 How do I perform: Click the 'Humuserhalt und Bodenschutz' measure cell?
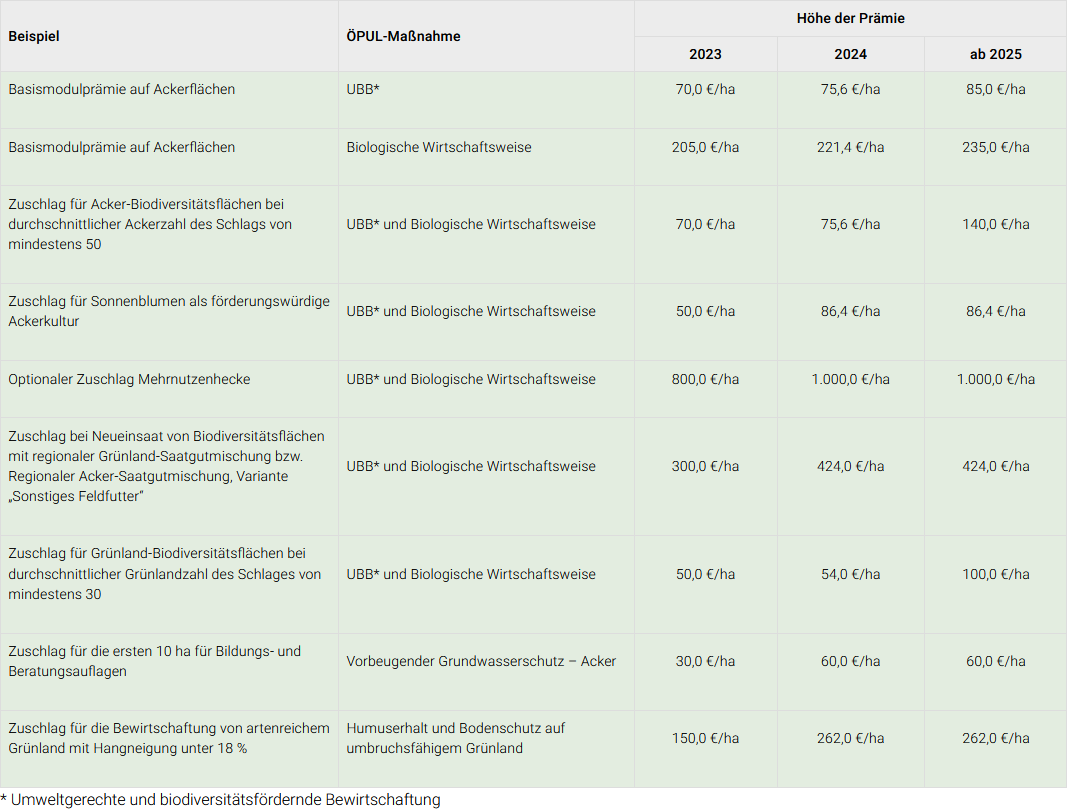pyautogui.click(x=455, y=738)
